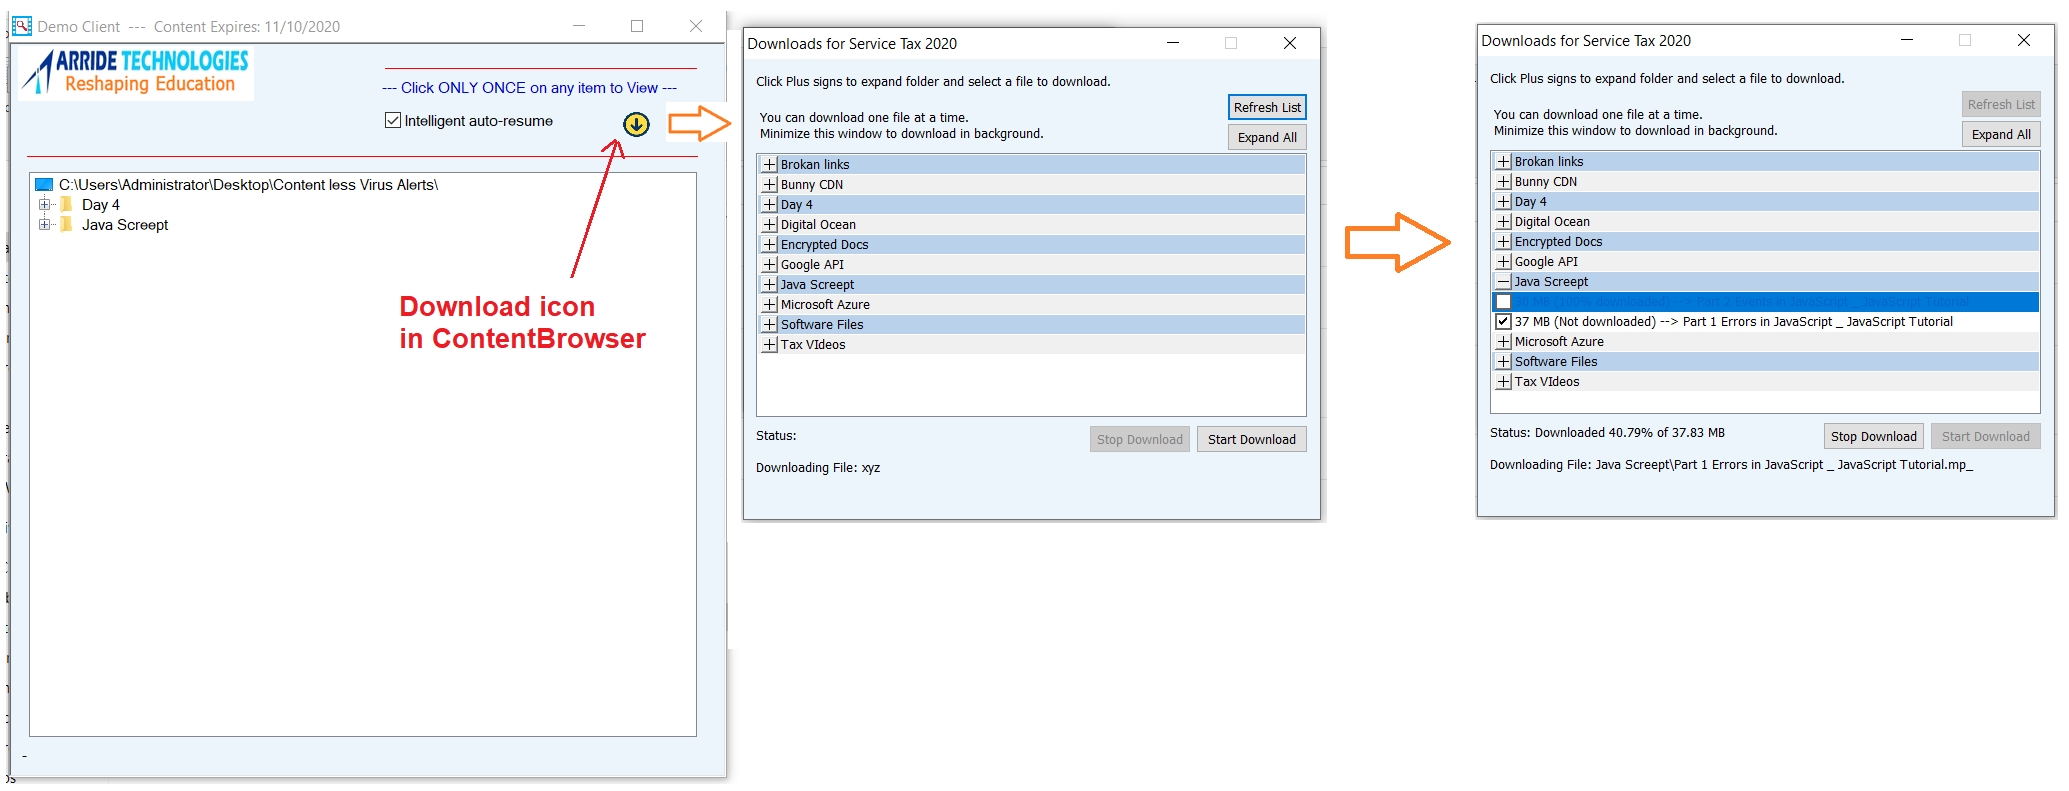Screen dimensions: 2069x791
Task: Uncheck the 37 MB Not downloaded file checkbox
Action: (1503, 322)
